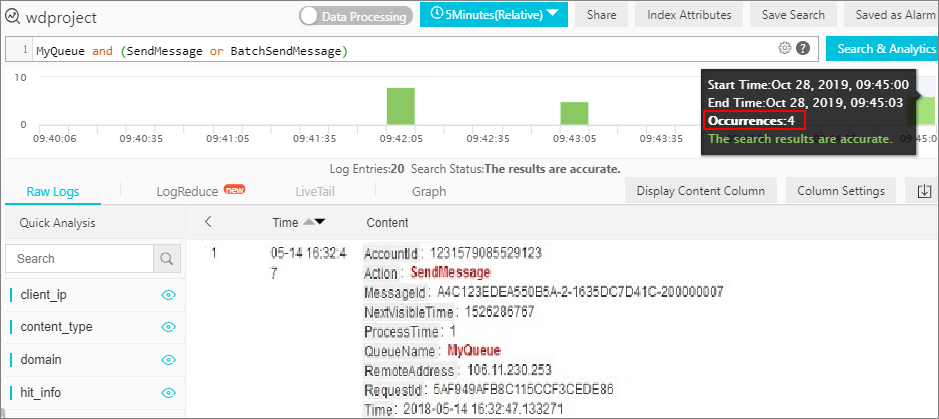The width and height of the screenshot is (939, 419).
Task: Click the MessageId value
Action: 580,292
